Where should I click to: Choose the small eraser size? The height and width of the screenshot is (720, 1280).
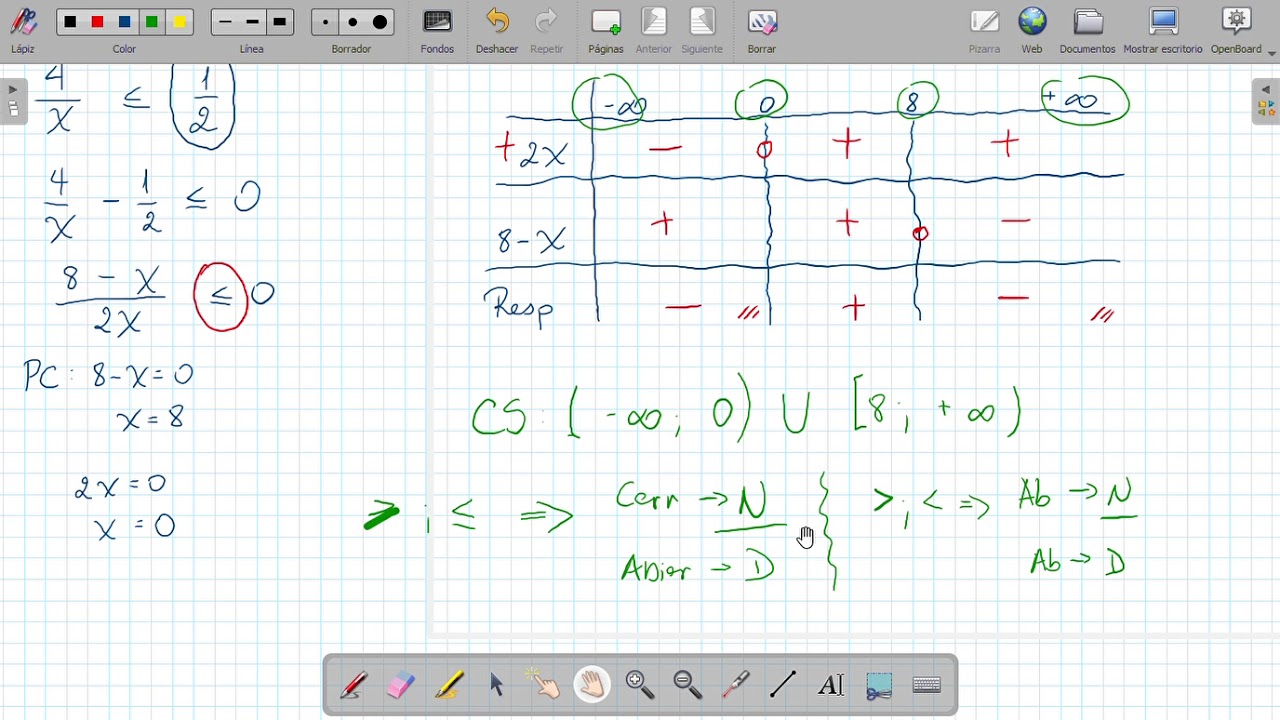[325, 22]
